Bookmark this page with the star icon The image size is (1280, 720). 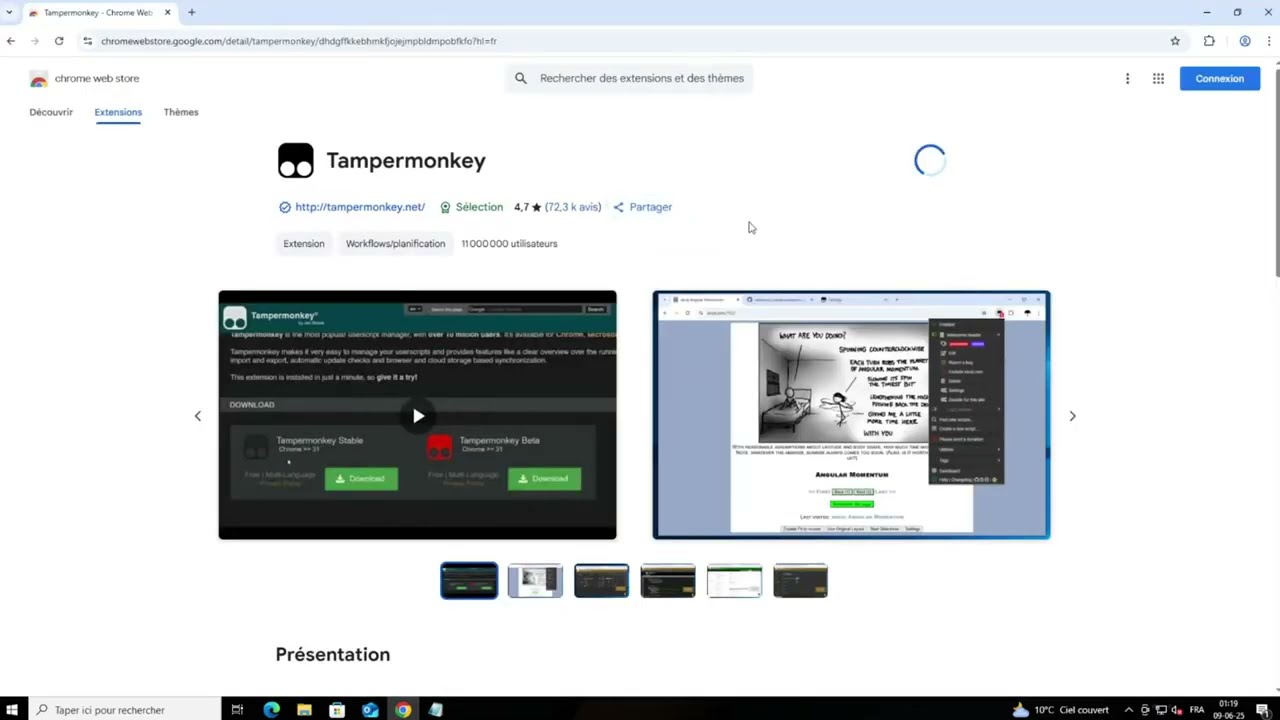pos(1175,41)
